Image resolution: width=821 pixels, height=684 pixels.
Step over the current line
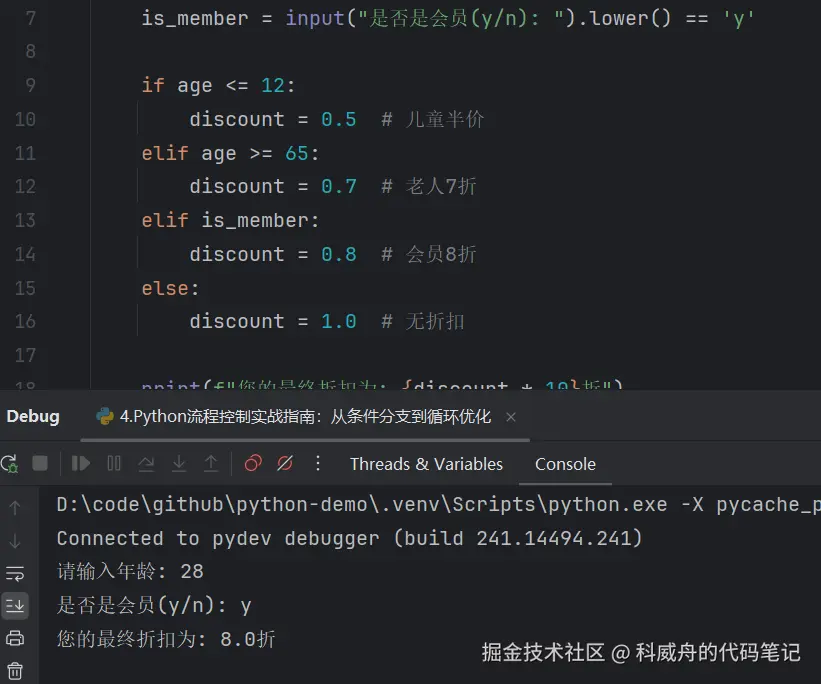tap(146, 464)
